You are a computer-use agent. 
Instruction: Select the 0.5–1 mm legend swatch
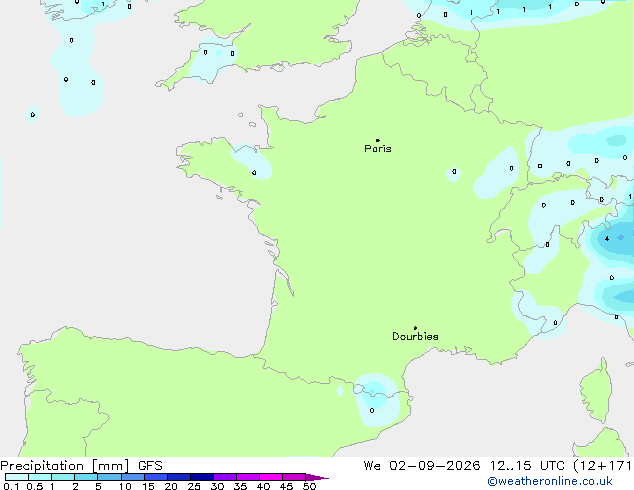click(40, 477)
